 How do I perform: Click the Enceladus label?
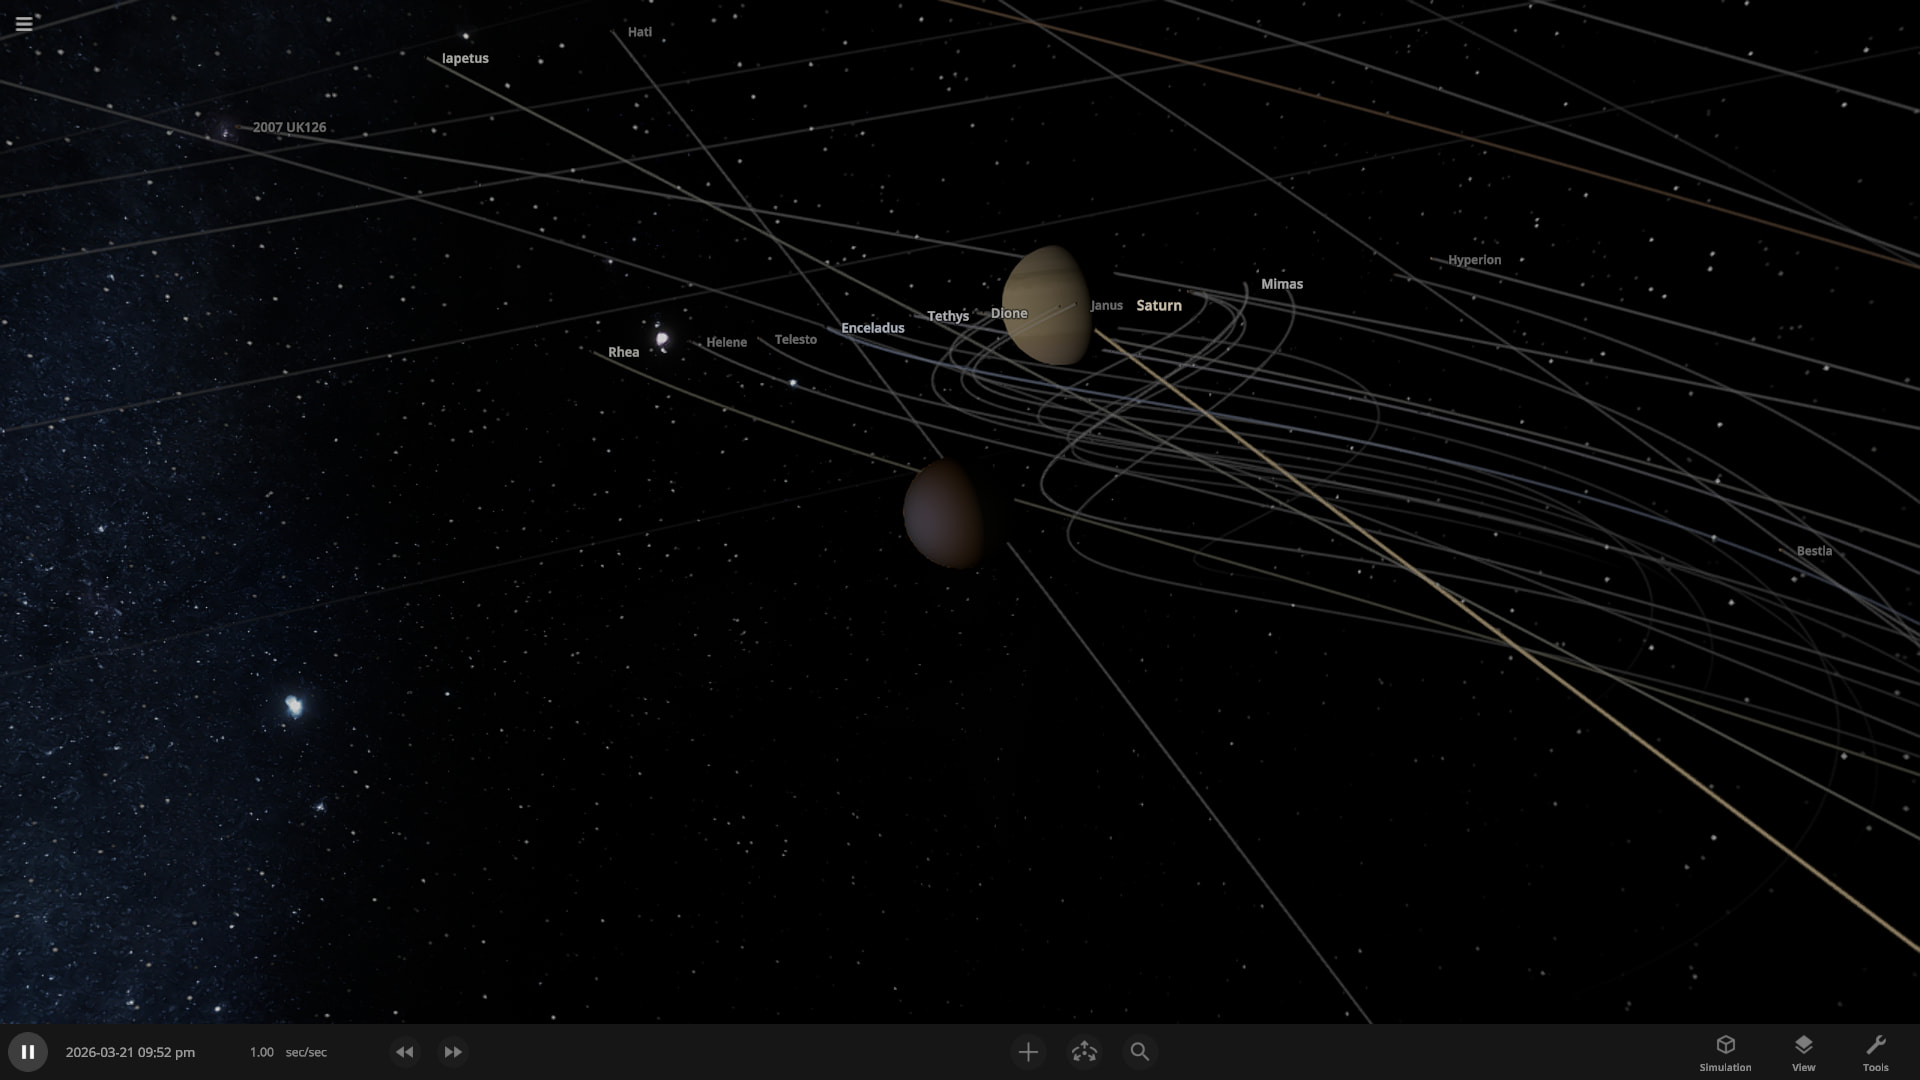click(x=872, y=328)
